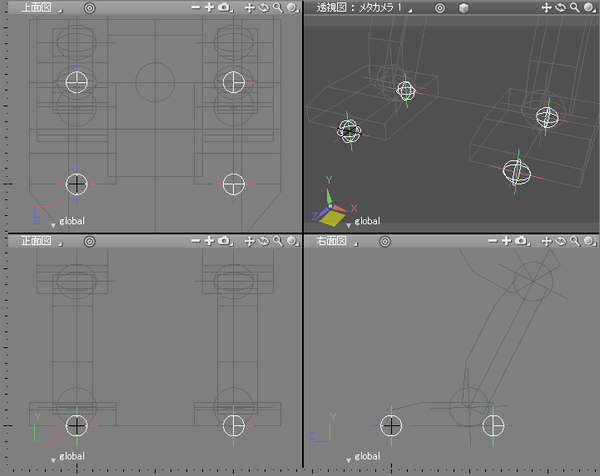Viewport: 600px width, 476px height.
Task: Click yellow ground plane of perspective gizmo
Action: pyautogui.click(x=331, y=218)
